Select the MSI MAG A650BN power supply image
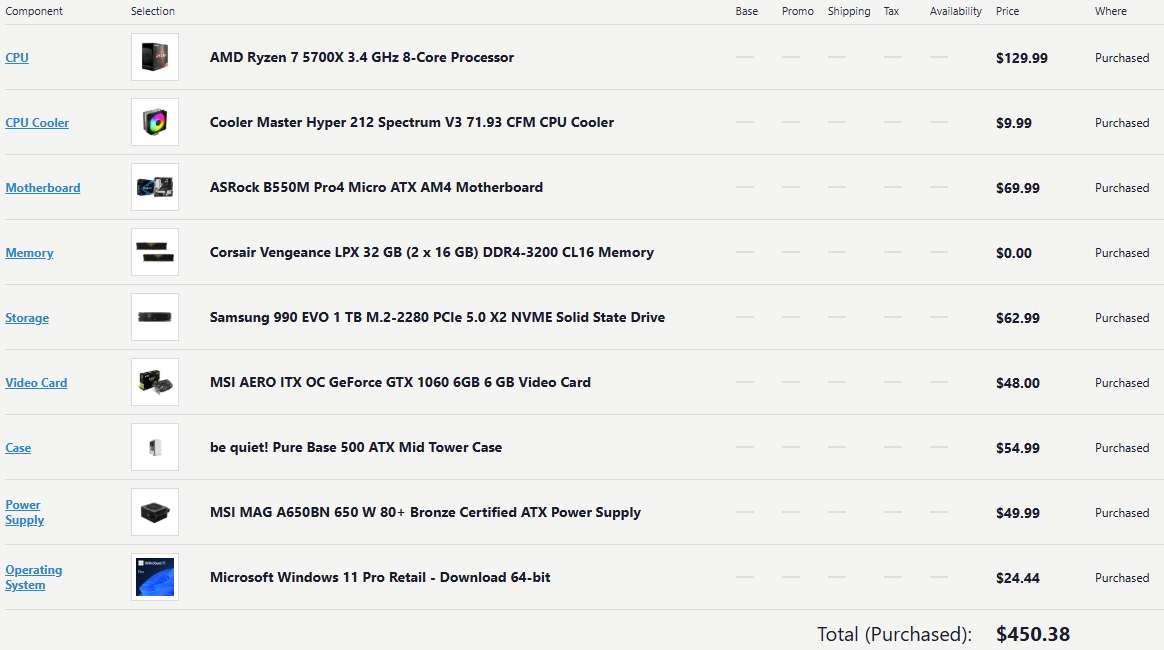The height and width of the screenshot is (650, 1164). 155,512
